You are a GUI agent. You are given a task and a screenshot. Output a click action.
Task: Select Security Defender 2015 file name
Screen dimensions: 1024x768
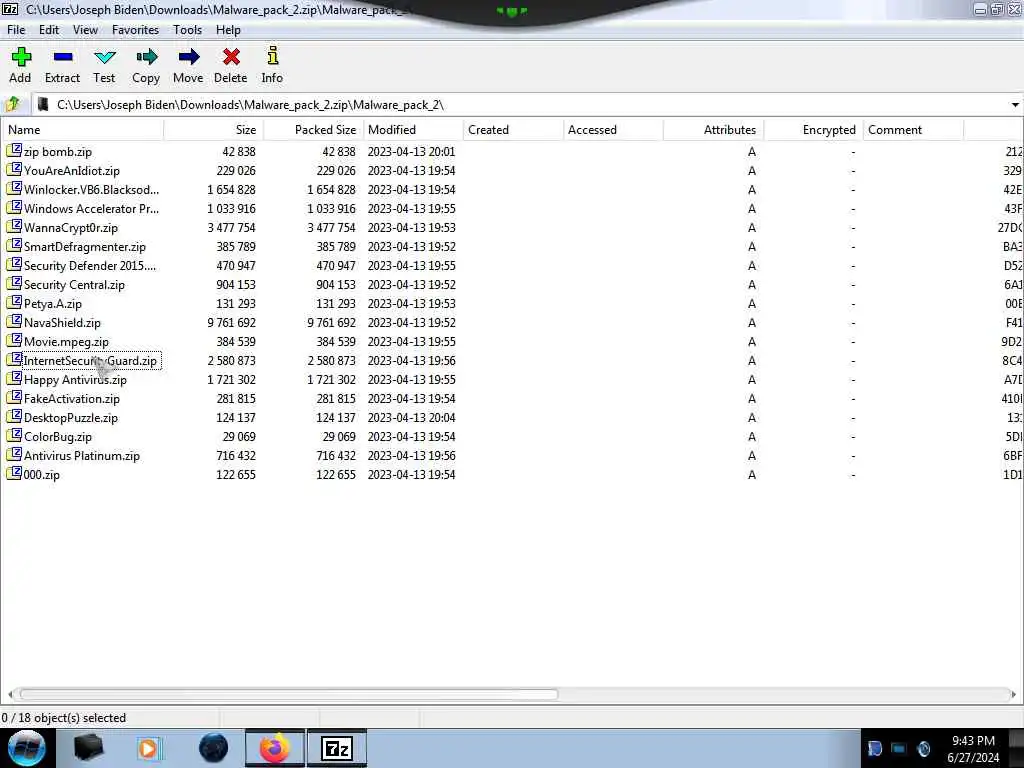tap(90, 265)
